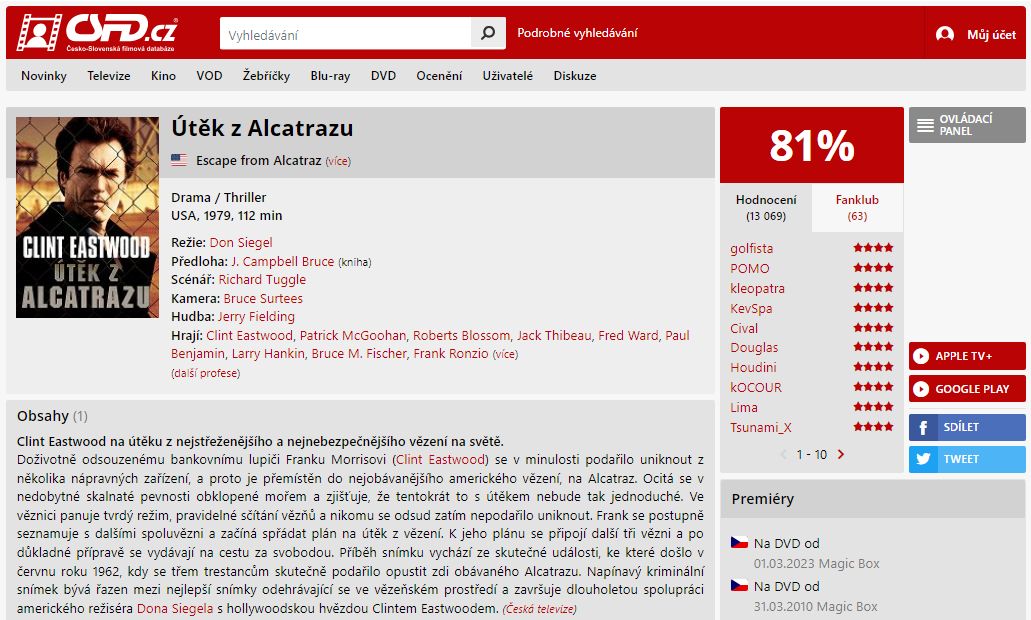This screenshot has width=1031, height=620.
Task: Open J. Campbell Bruce author link
Action: pos(283,261)
